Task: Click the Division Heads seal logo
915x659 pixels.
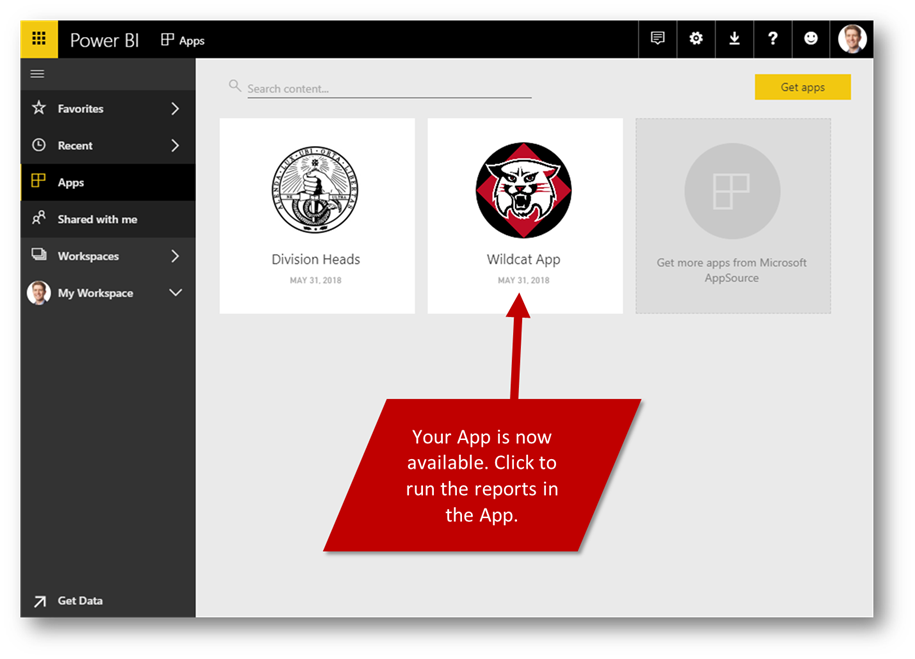Action: [x=315, y=190]
